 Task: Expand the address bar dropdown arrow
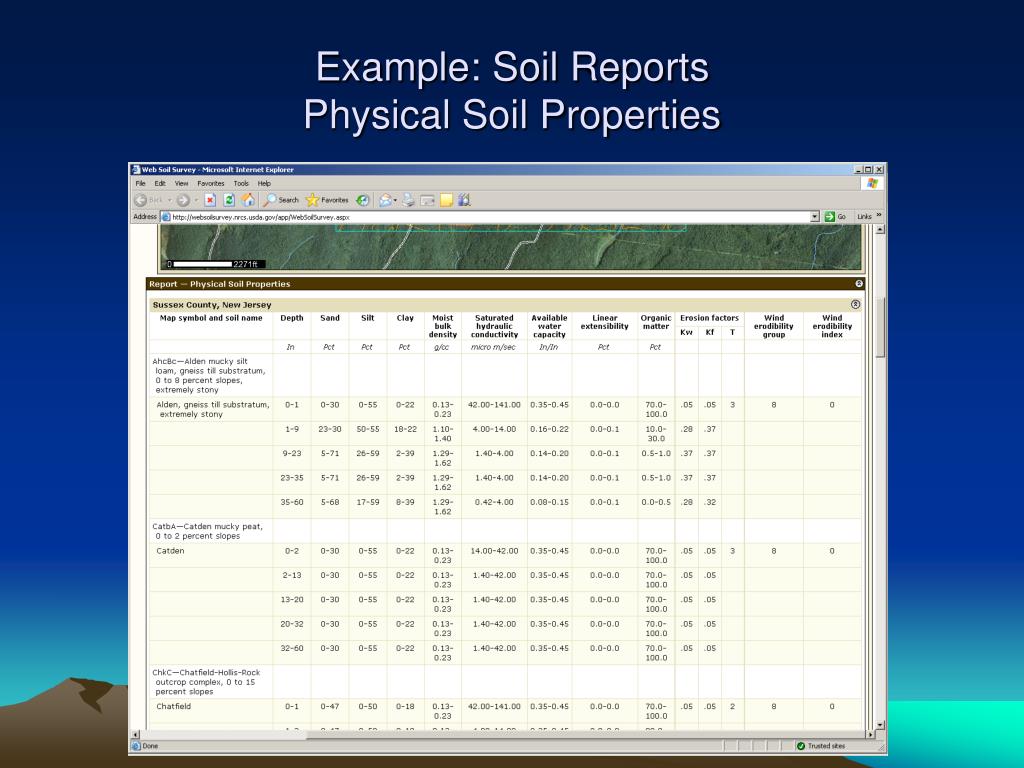814,217
